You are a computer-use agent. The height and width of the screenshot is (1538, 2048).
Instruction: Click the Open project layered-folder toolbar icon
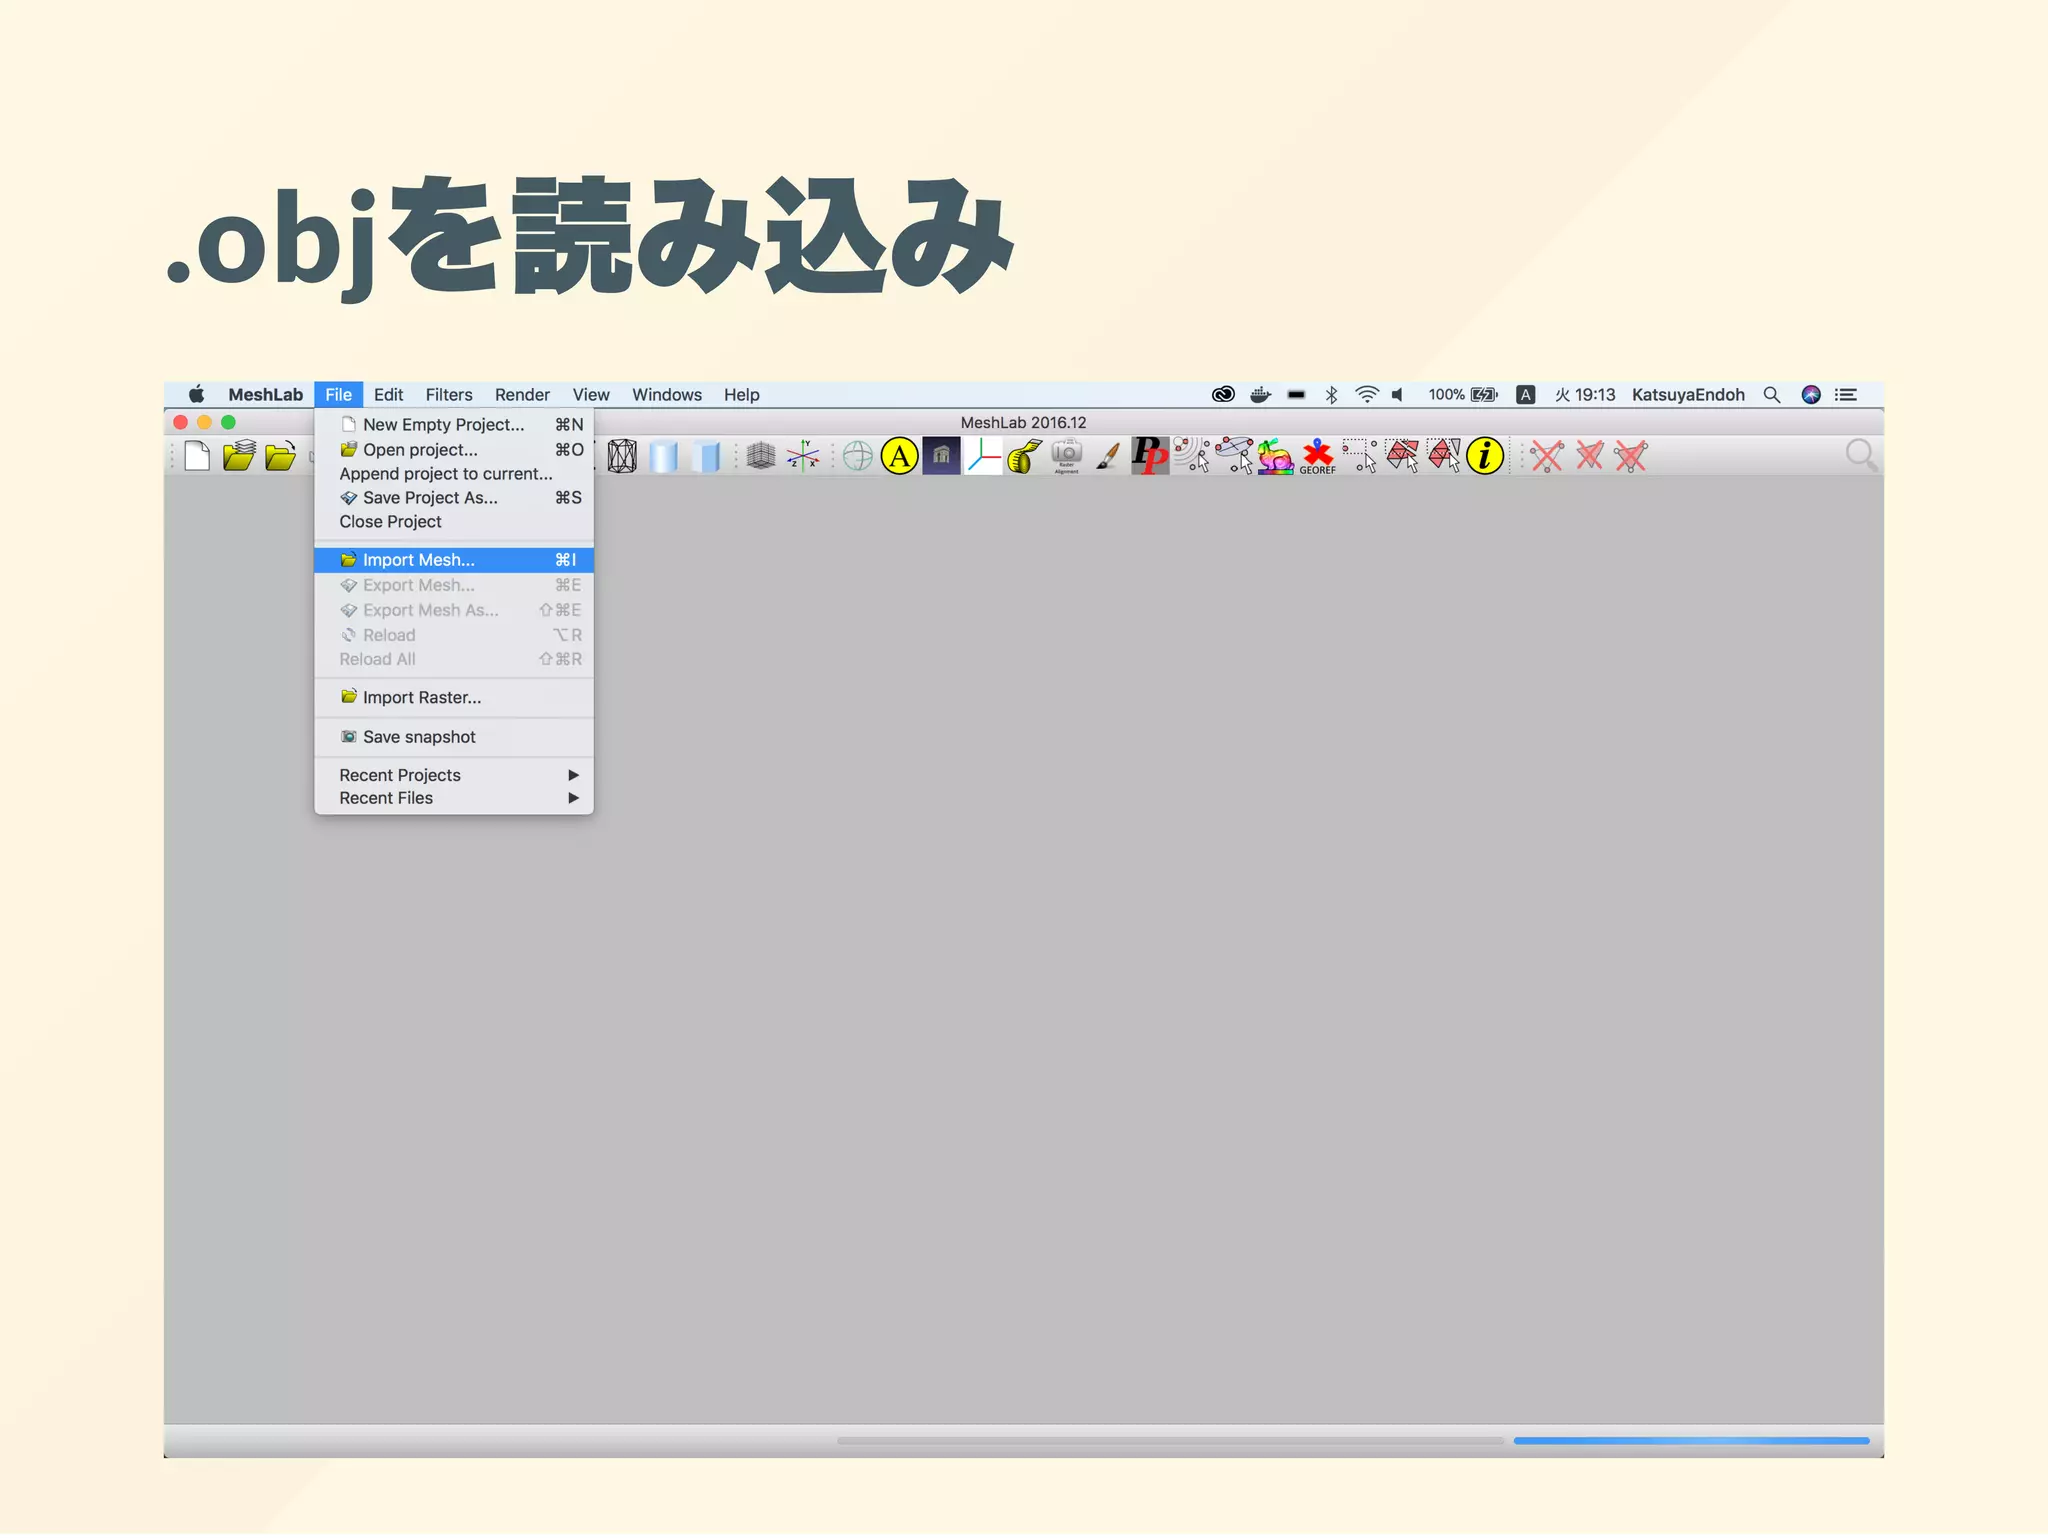[x=239, y=456]
